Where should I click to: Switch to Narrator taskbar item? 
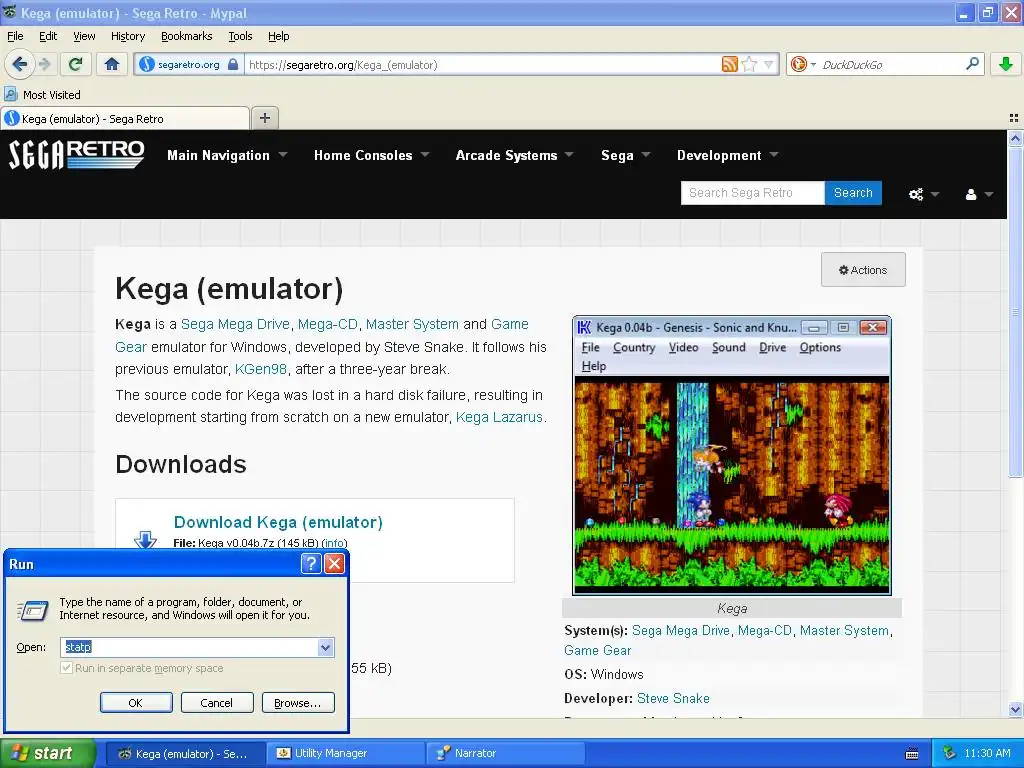point(506,753)
